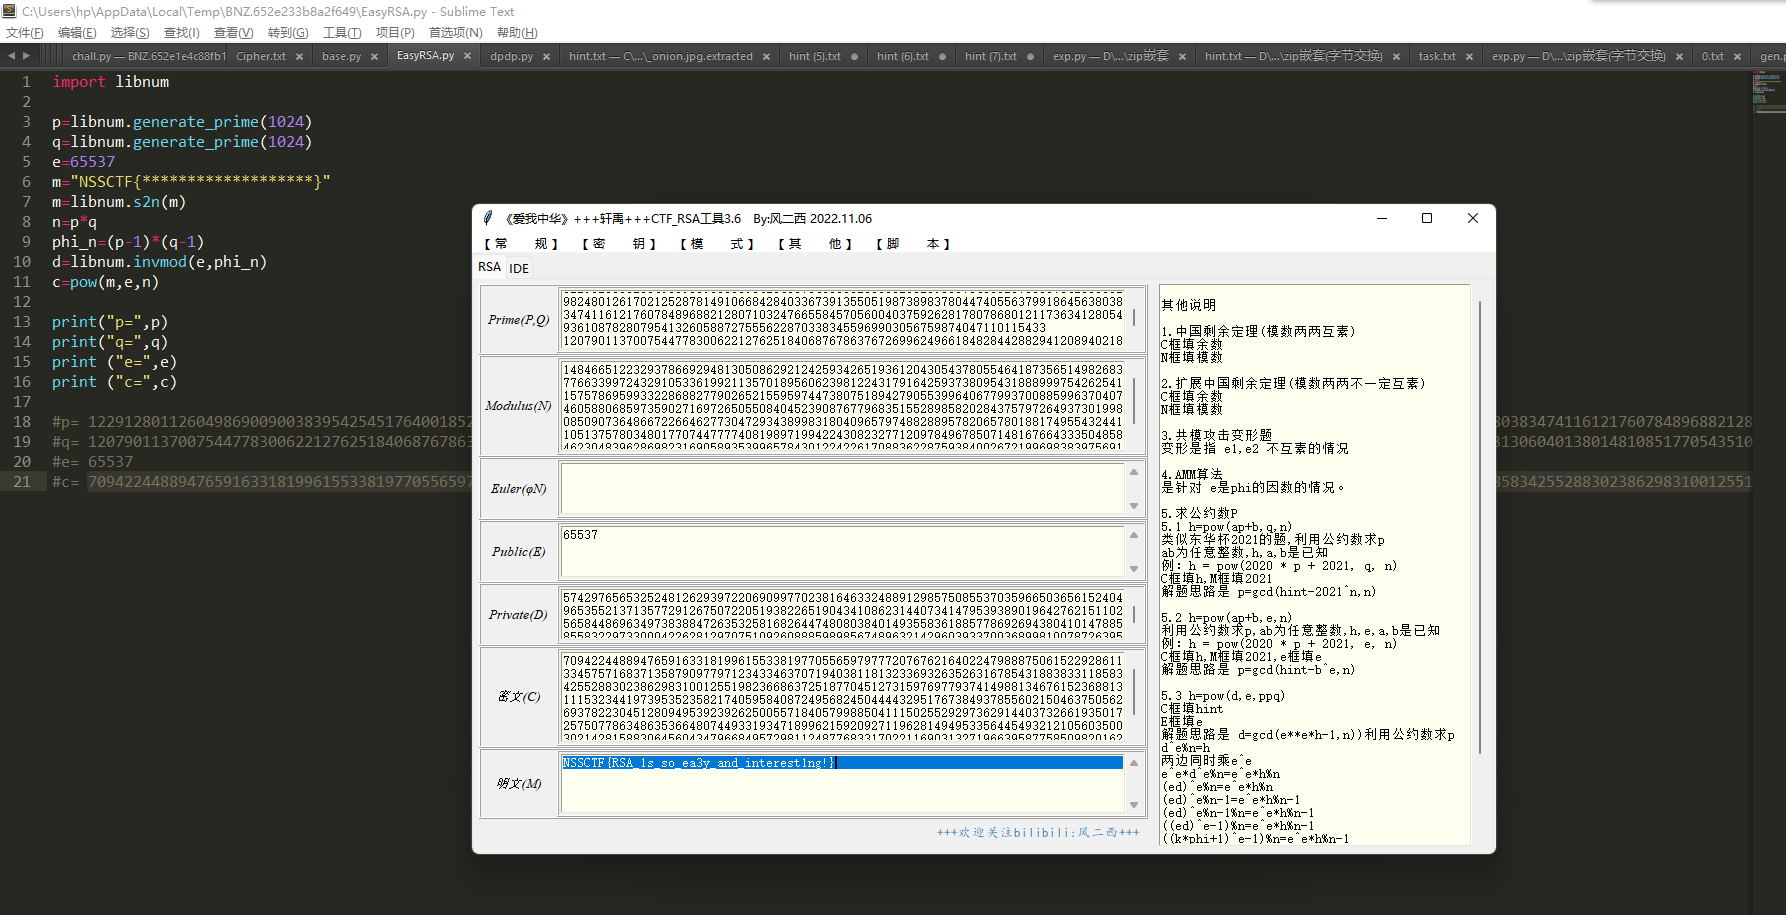
Task: Click the 密文(C) field scrollbar thumb
Action: pos(1134,694)
